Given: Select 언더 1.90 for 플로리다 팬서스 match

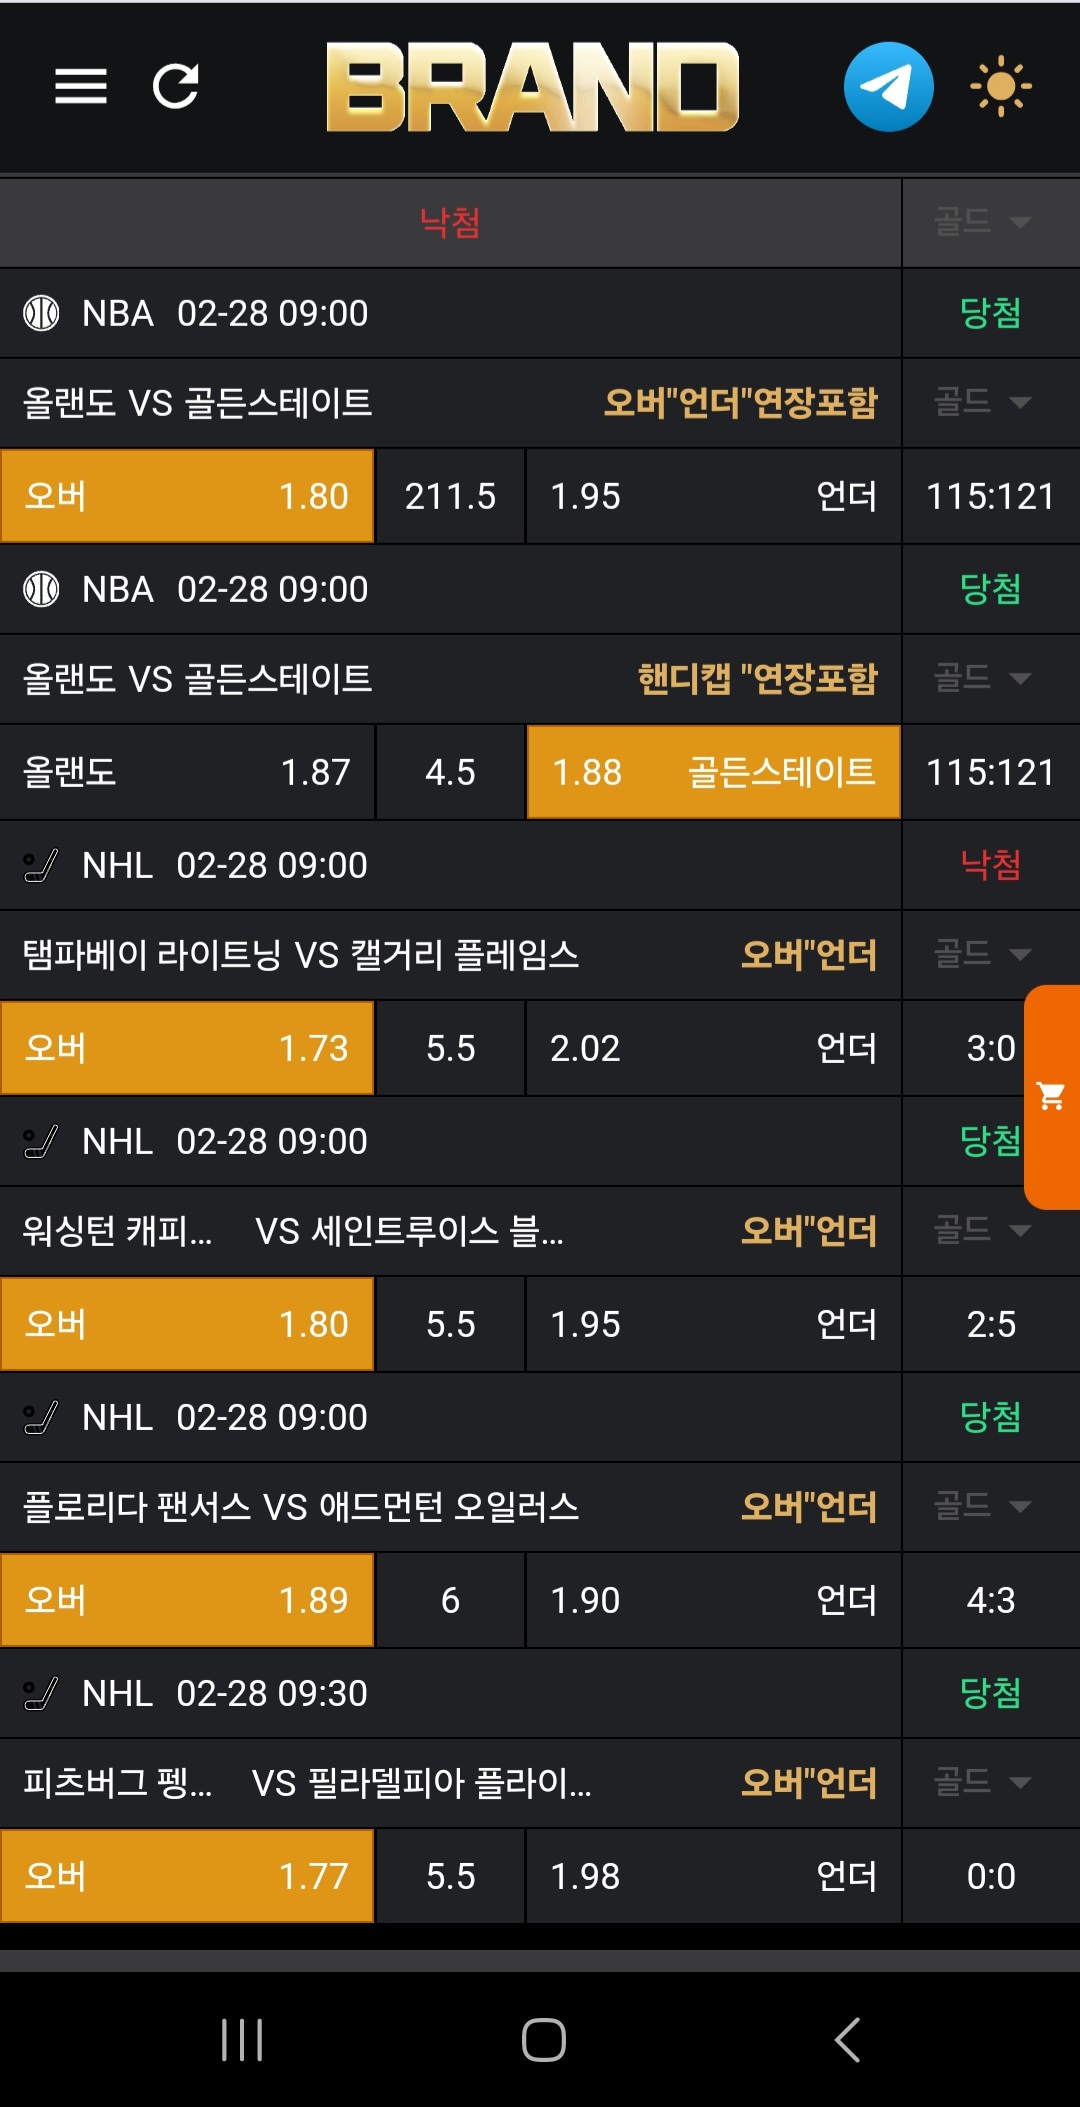Looking at the screenshot, I should (713, 1600).
